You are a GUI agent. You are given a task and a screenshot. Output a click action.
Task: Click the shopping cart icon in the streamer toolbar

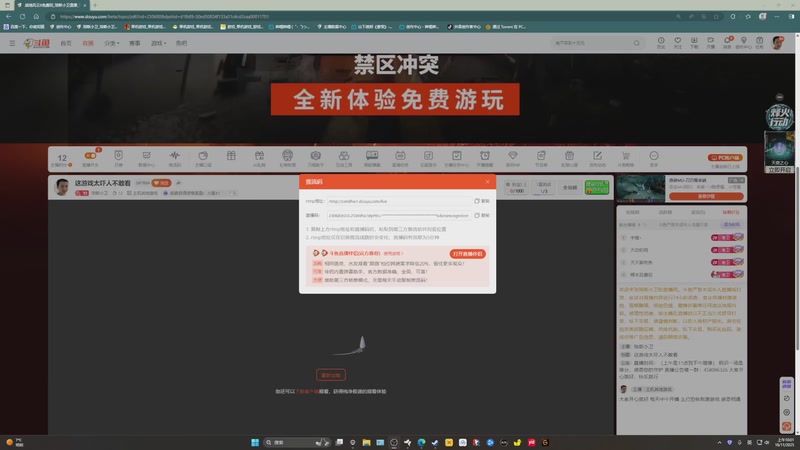click(x=626, y=156)
